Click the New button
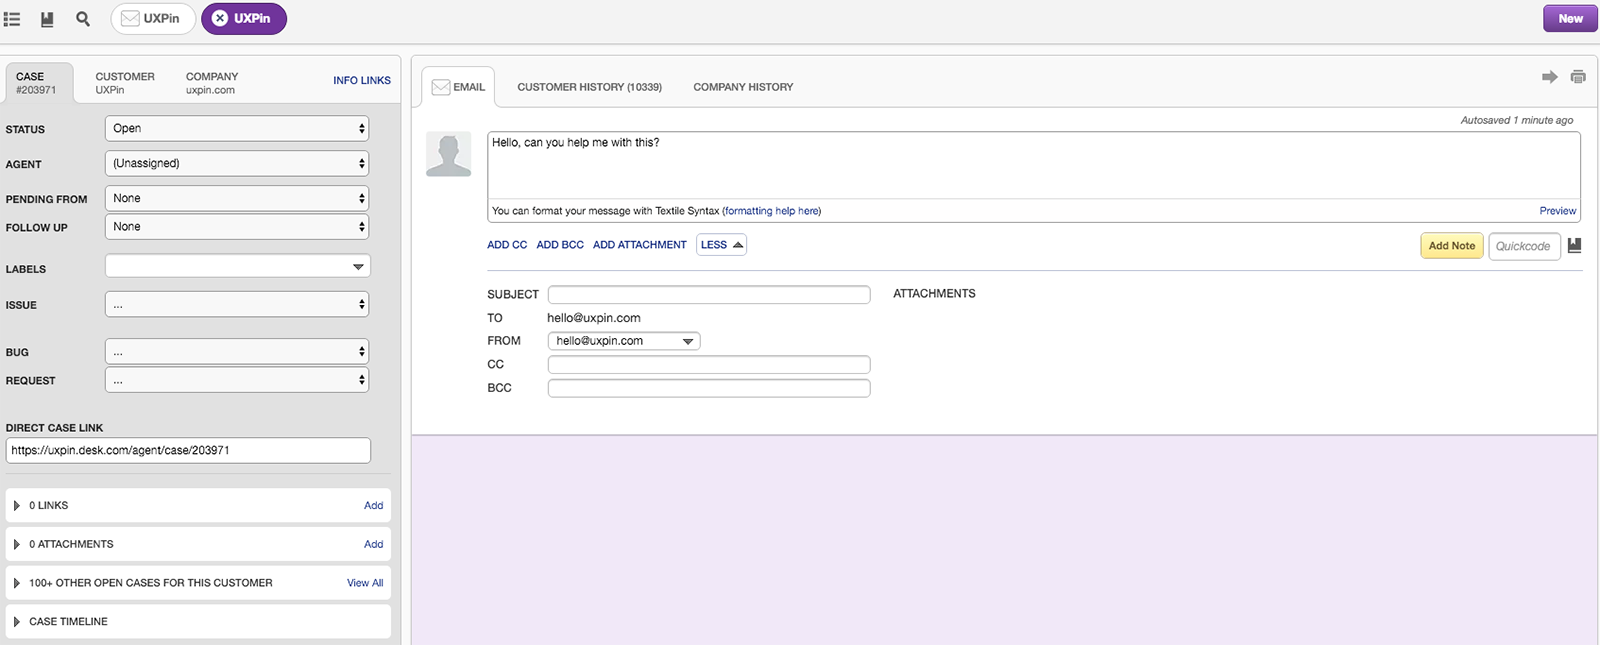 1570,18
